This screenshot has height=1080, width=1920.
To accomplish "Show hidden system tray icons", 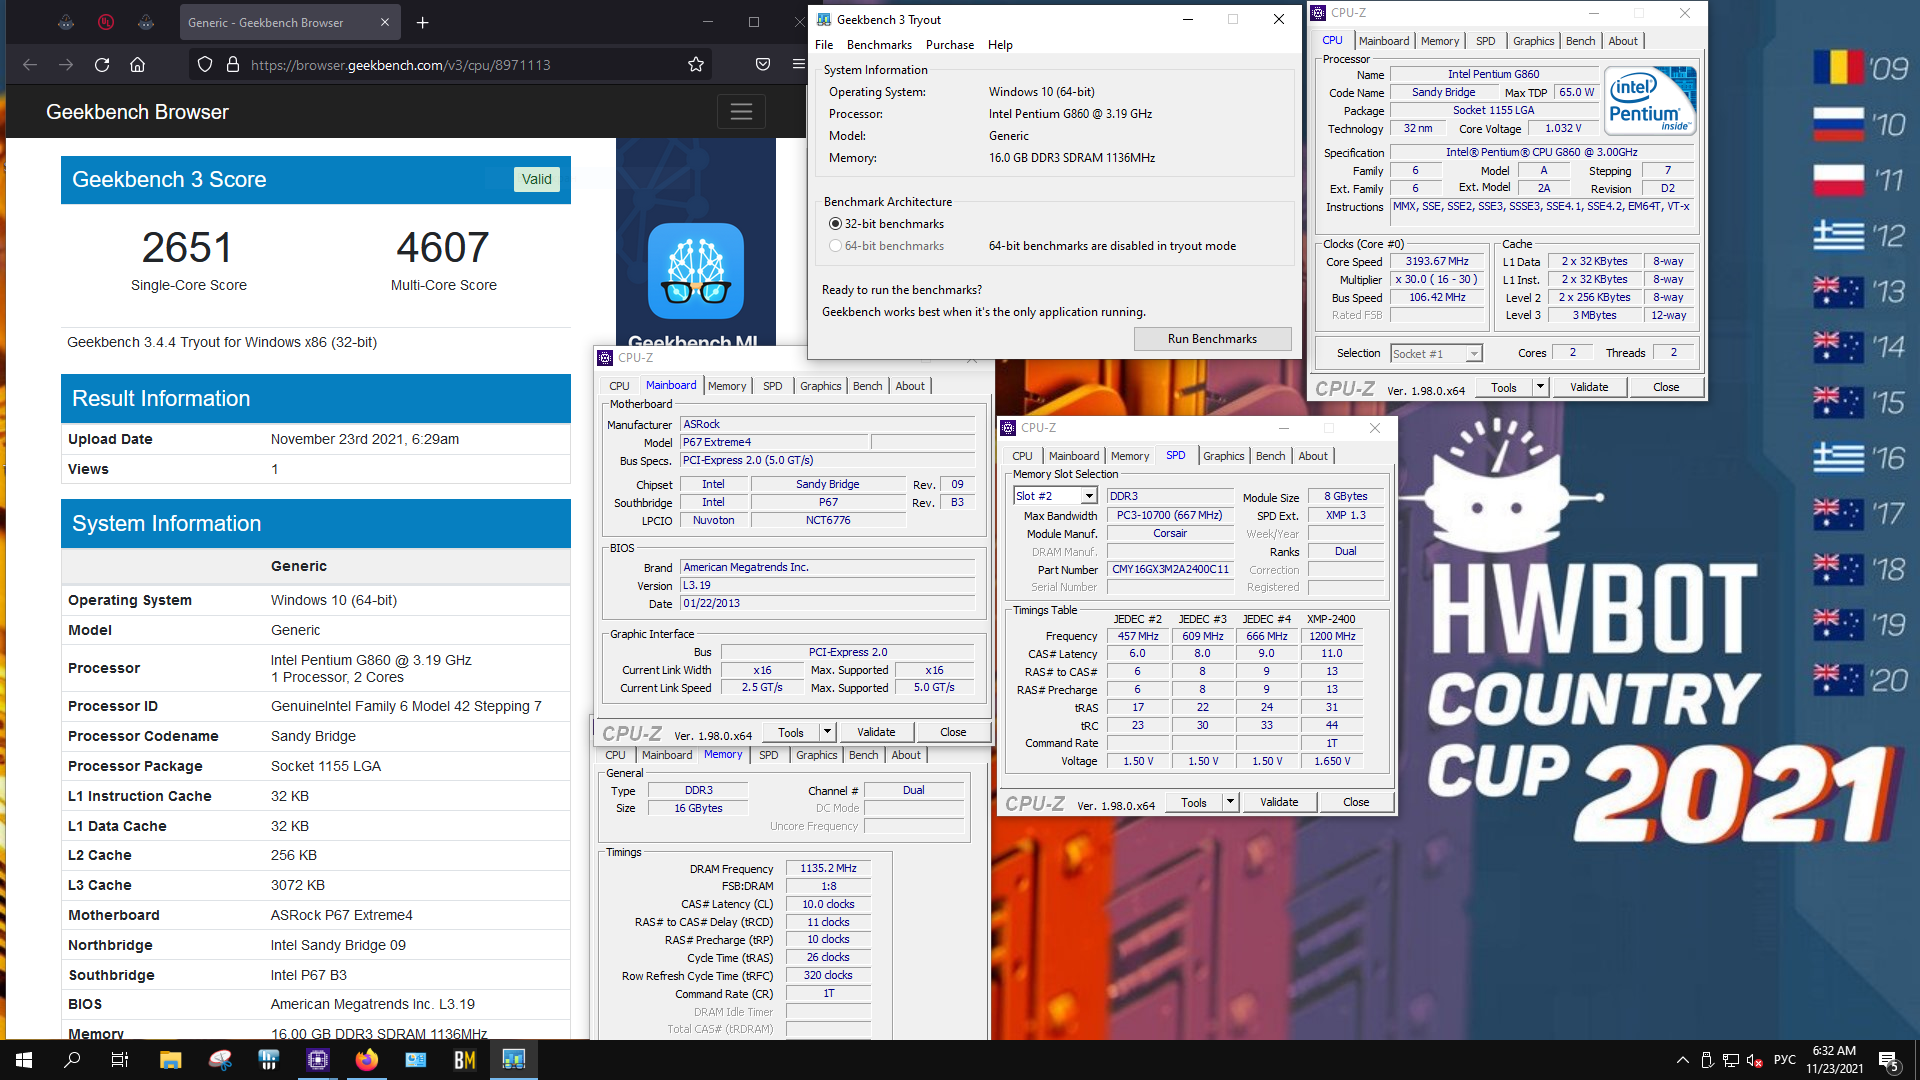I will click(x=1683, y=1060).
